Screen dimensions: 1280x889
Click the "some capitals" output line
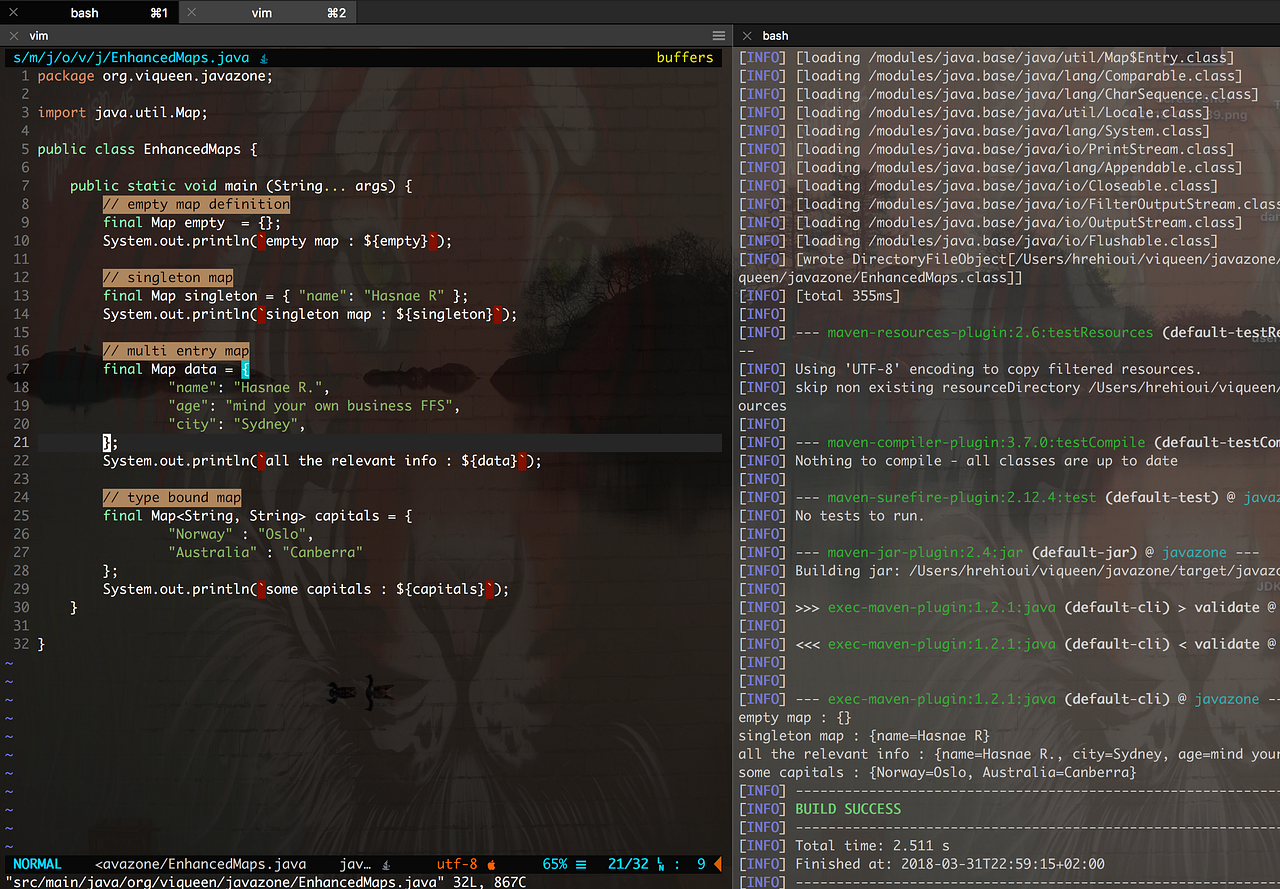pos(938,772)
